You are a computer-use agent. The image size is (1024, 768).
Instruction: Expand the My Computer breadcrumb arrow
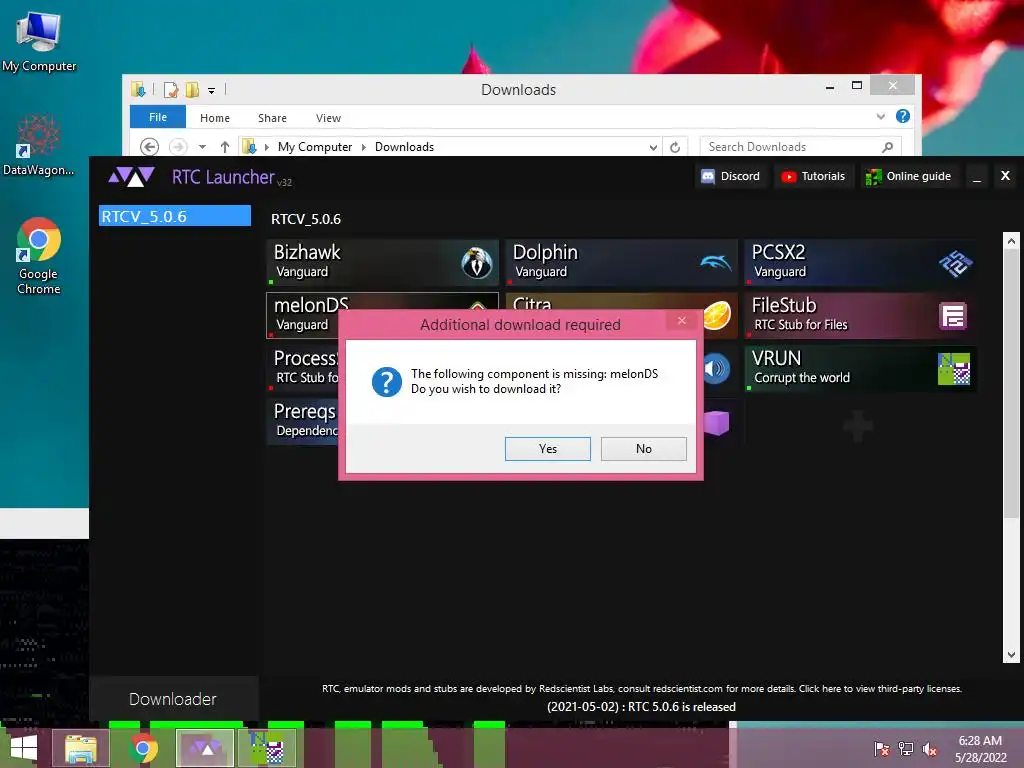tap(364, 147)
